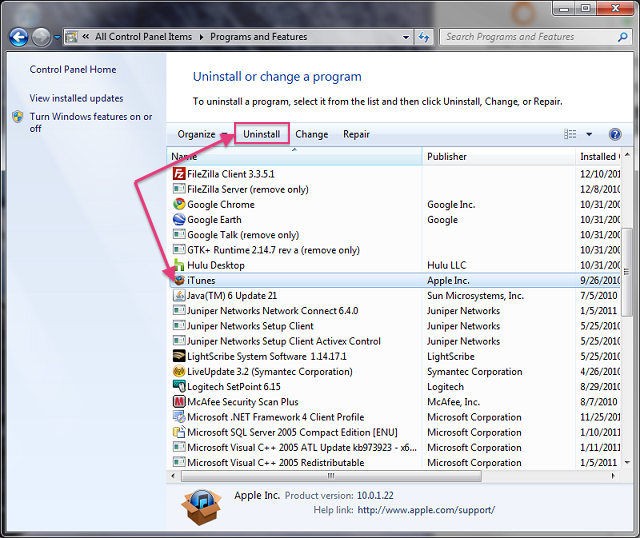Go to All Control Panel Items breadcrumb
The width and height of the screenshot is (640, 538).
(143, 37)
